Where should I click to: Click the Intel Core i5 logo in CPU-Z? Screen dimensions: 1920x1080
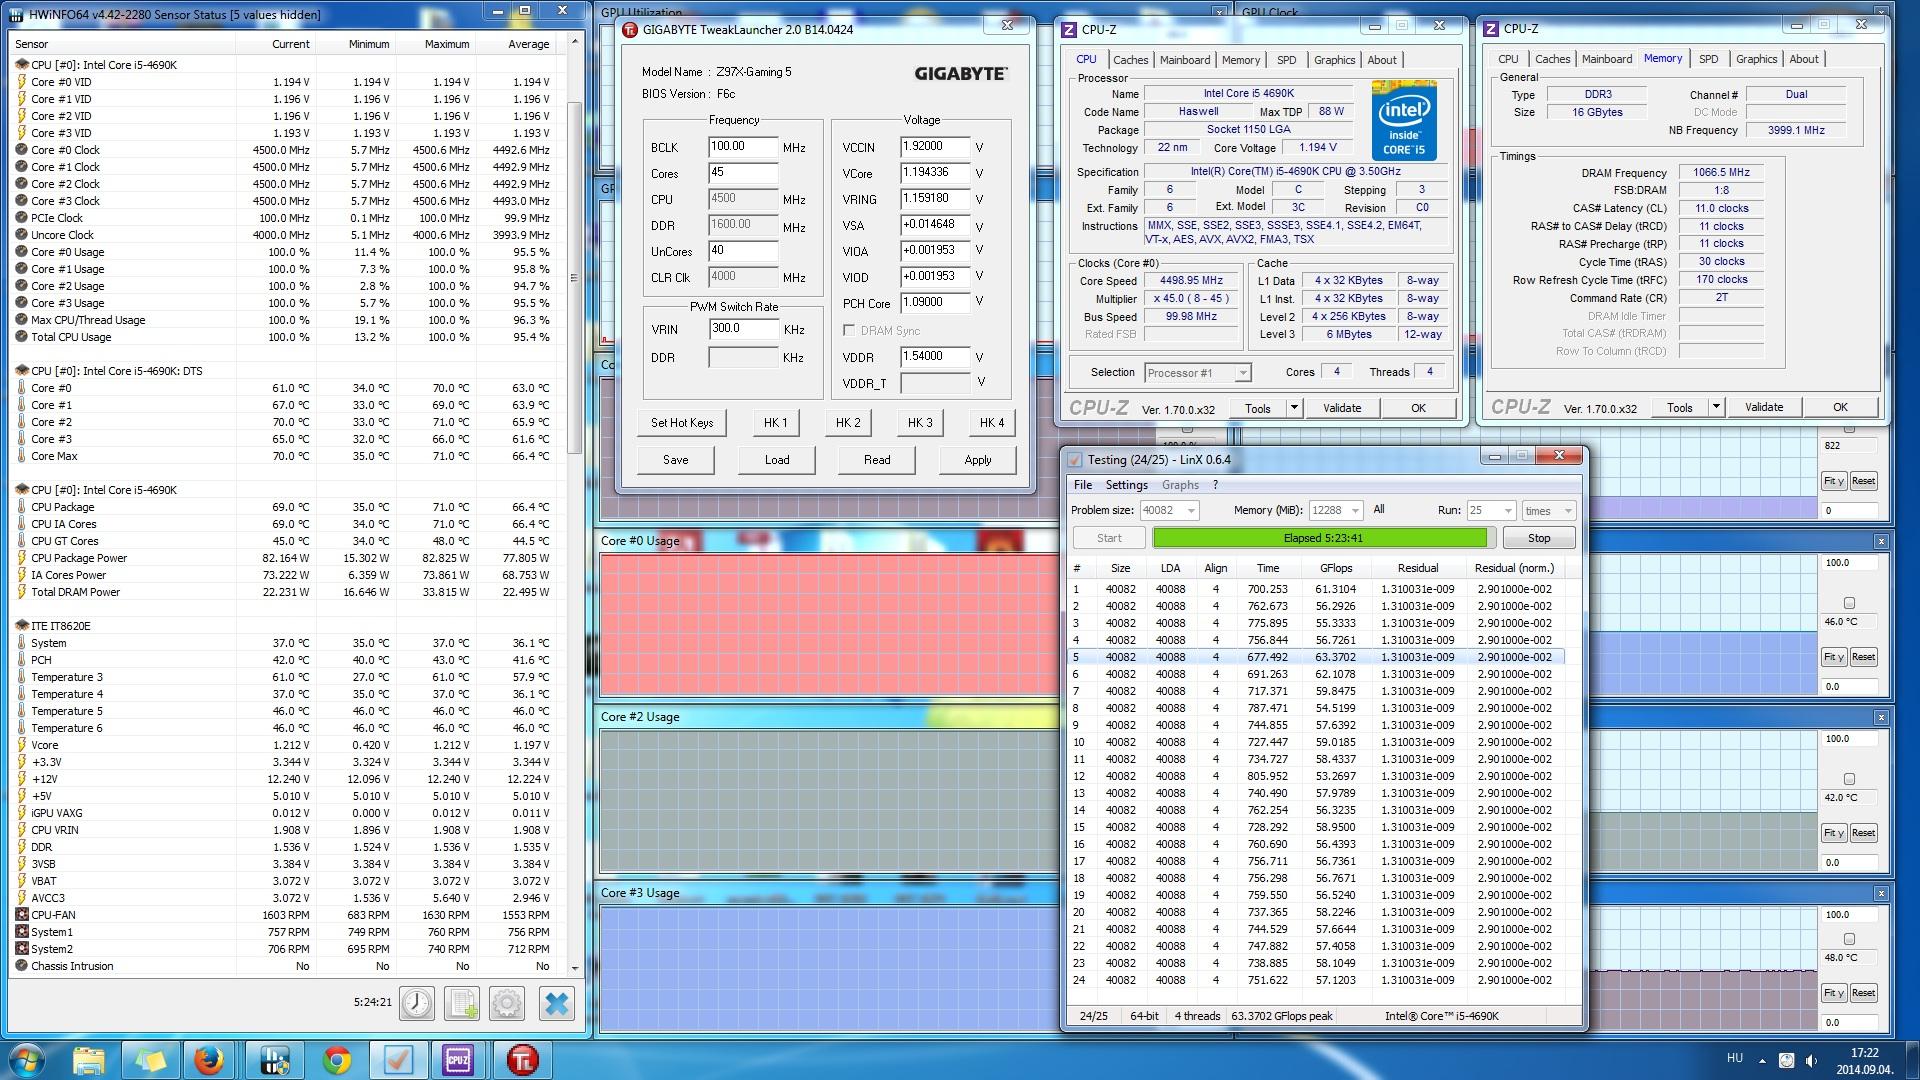1404,121
